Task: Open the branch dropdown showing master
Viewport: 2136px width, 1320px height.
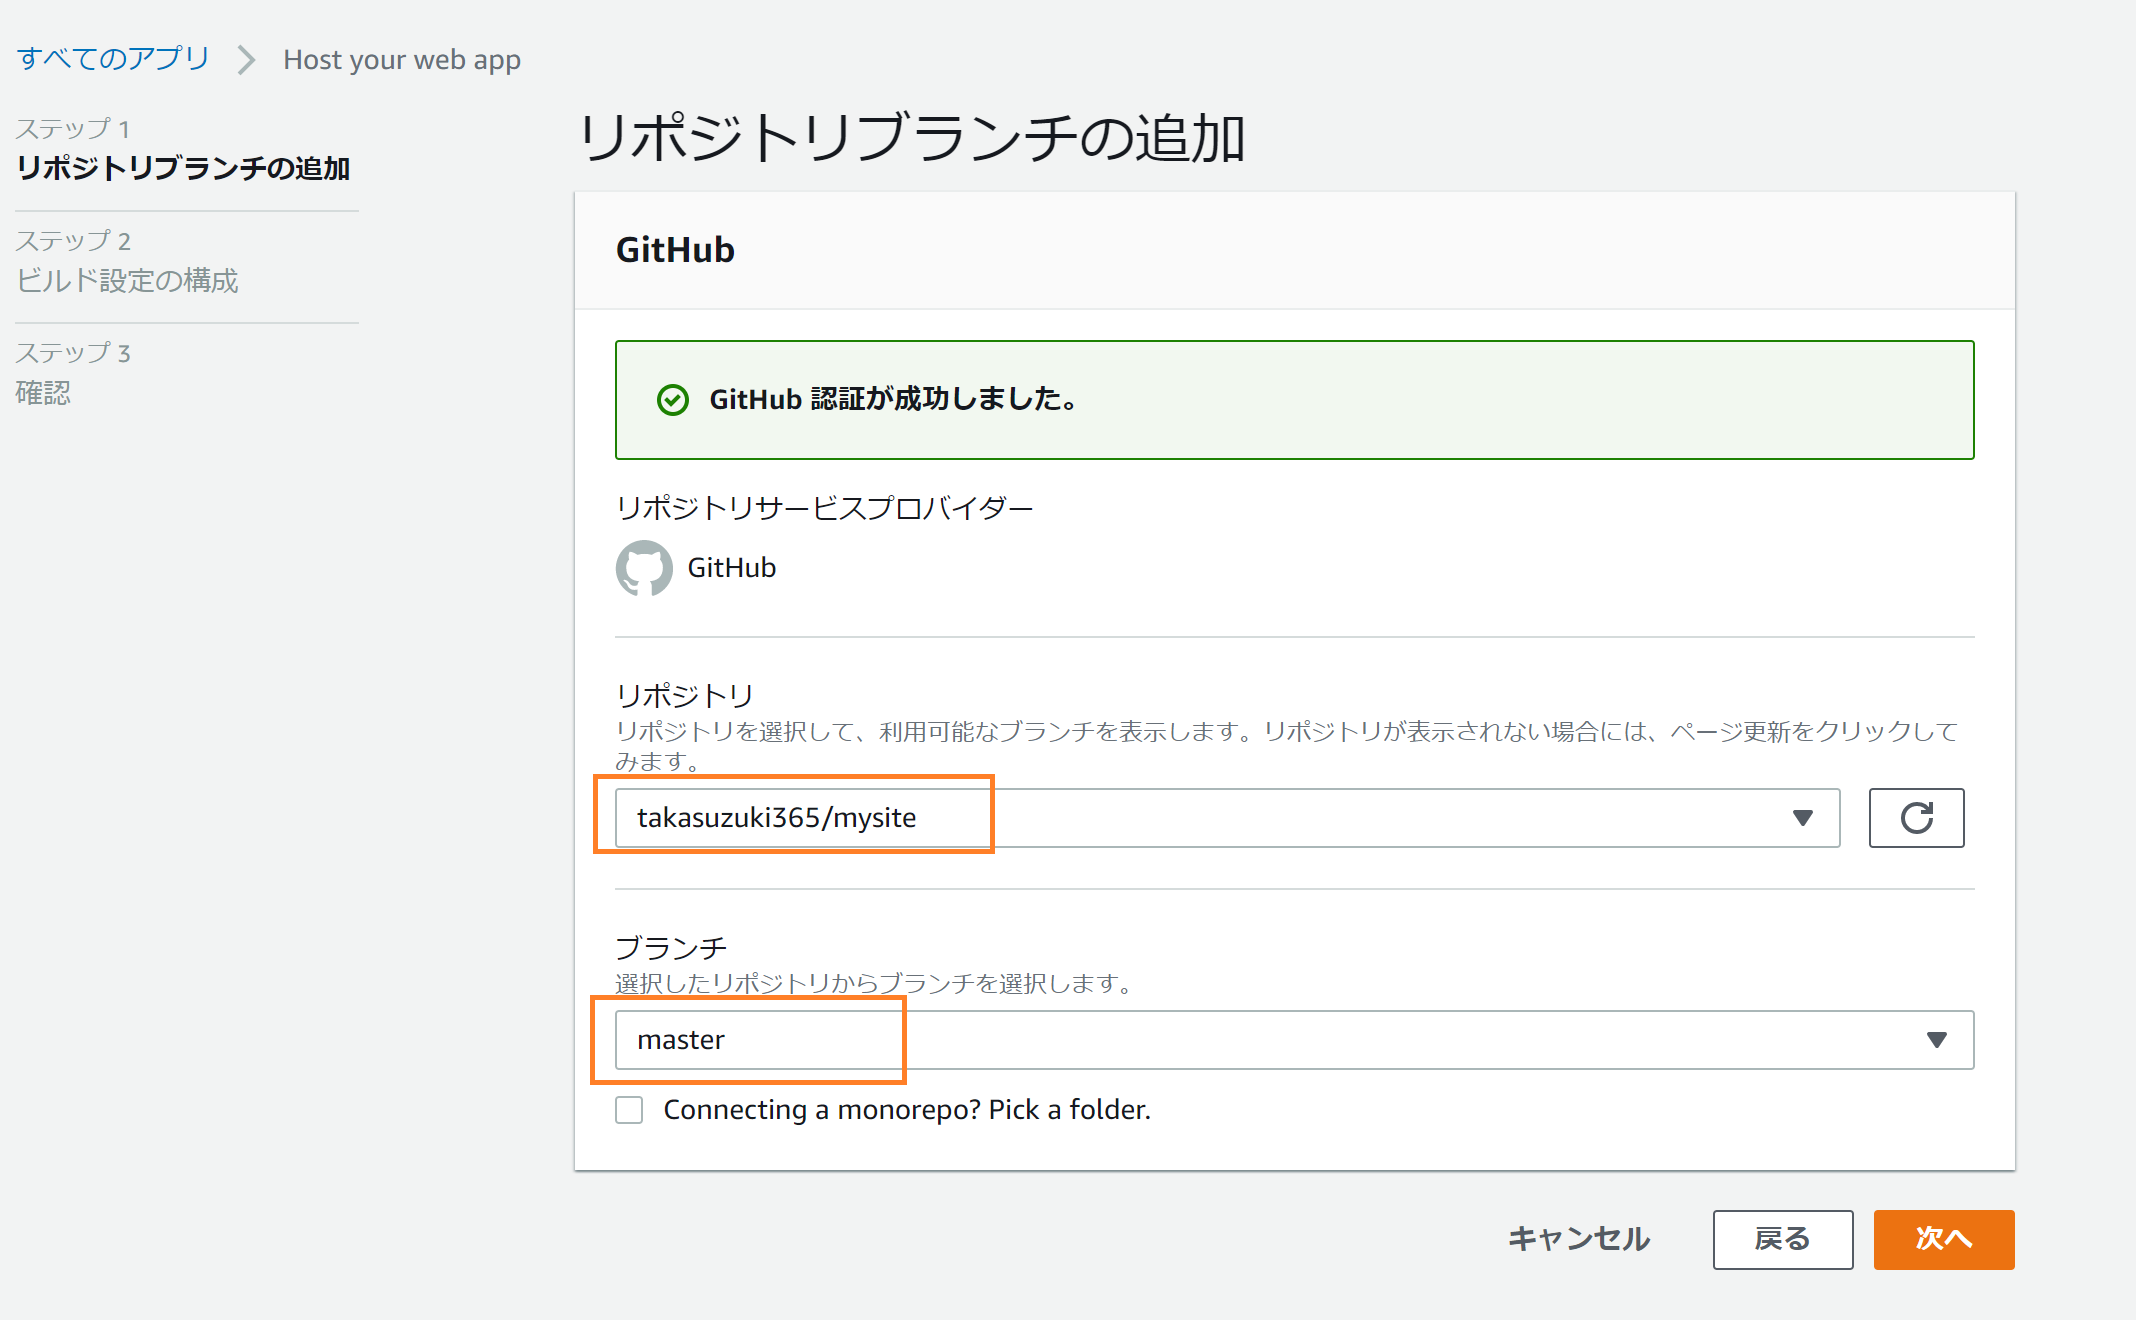Action: click(1294, 1040)
